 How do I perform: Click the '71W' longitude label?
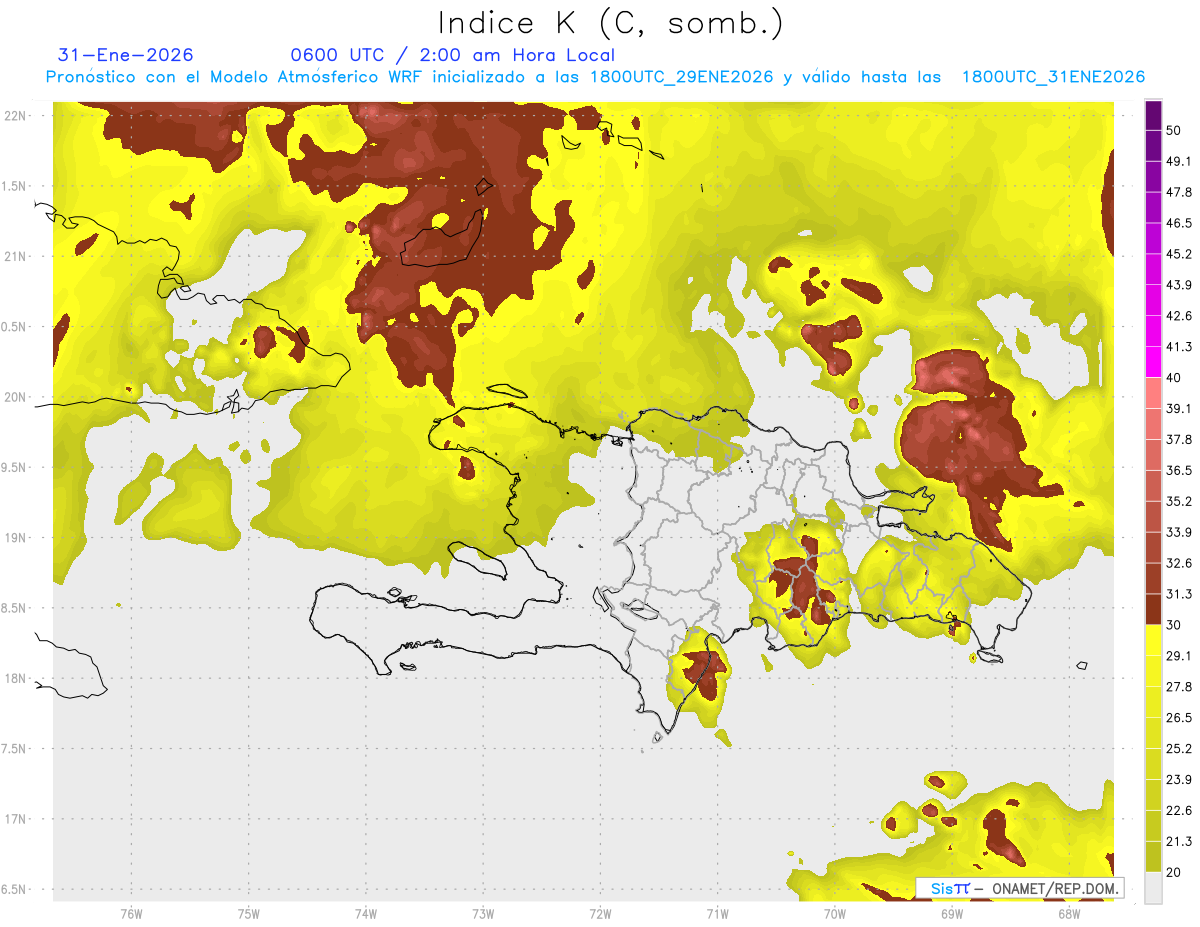[x=717, y=913]
